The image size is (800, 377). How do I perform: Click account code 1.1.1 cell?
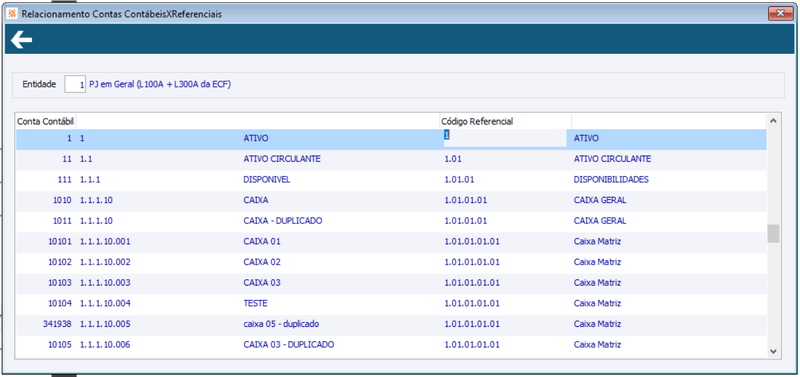click(x=89, y=180)
